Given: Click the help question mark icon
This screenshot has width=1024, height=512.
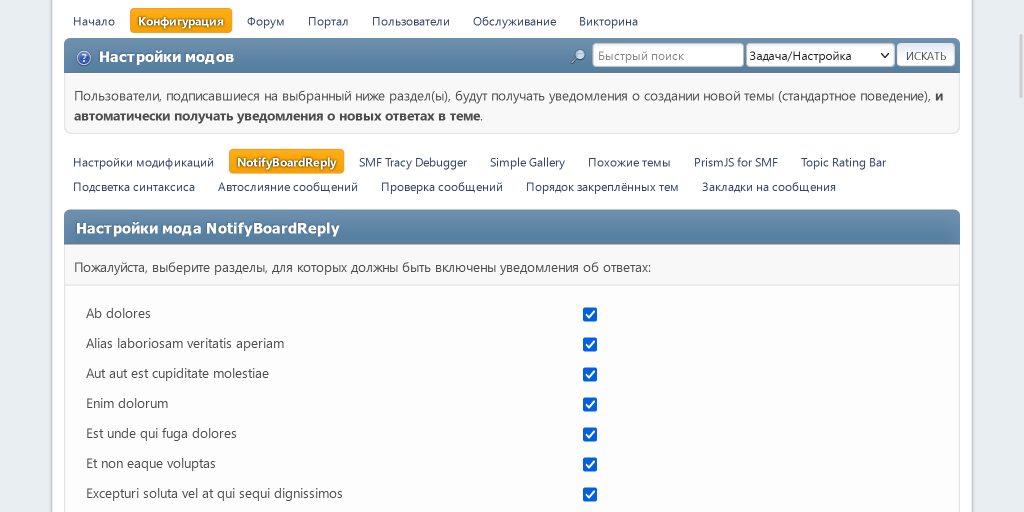Looking at the screenshot, I should (84, 57).
